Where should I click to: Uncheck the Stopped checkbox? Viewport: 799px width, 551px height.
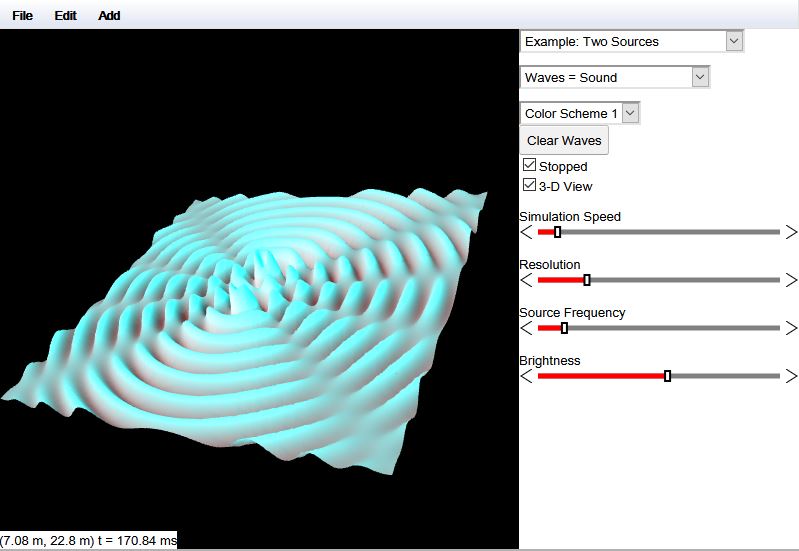click(x=530, y=165)
